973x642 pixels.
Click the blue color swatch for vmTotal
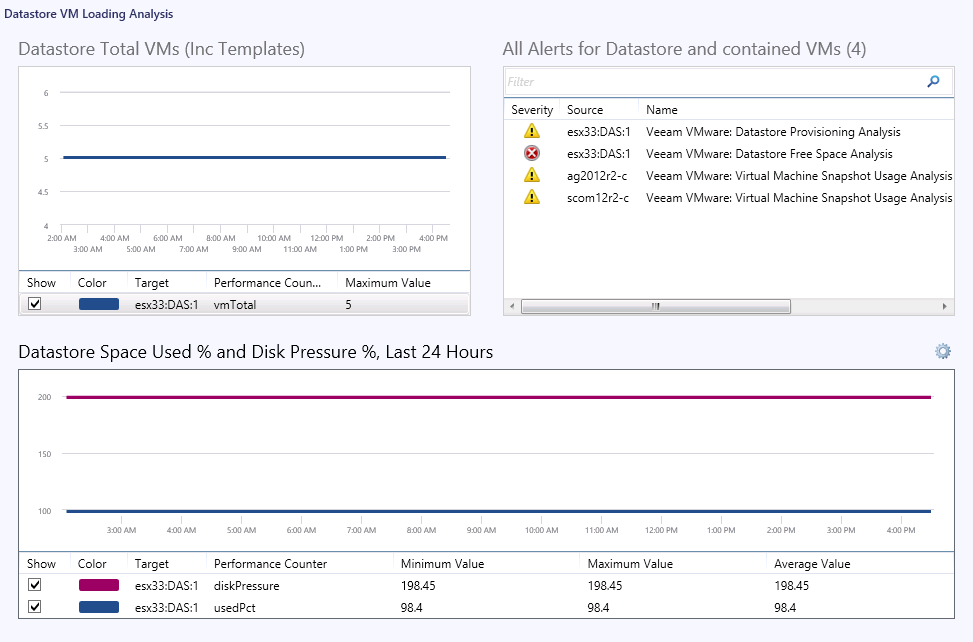click(x=97, y=303)
